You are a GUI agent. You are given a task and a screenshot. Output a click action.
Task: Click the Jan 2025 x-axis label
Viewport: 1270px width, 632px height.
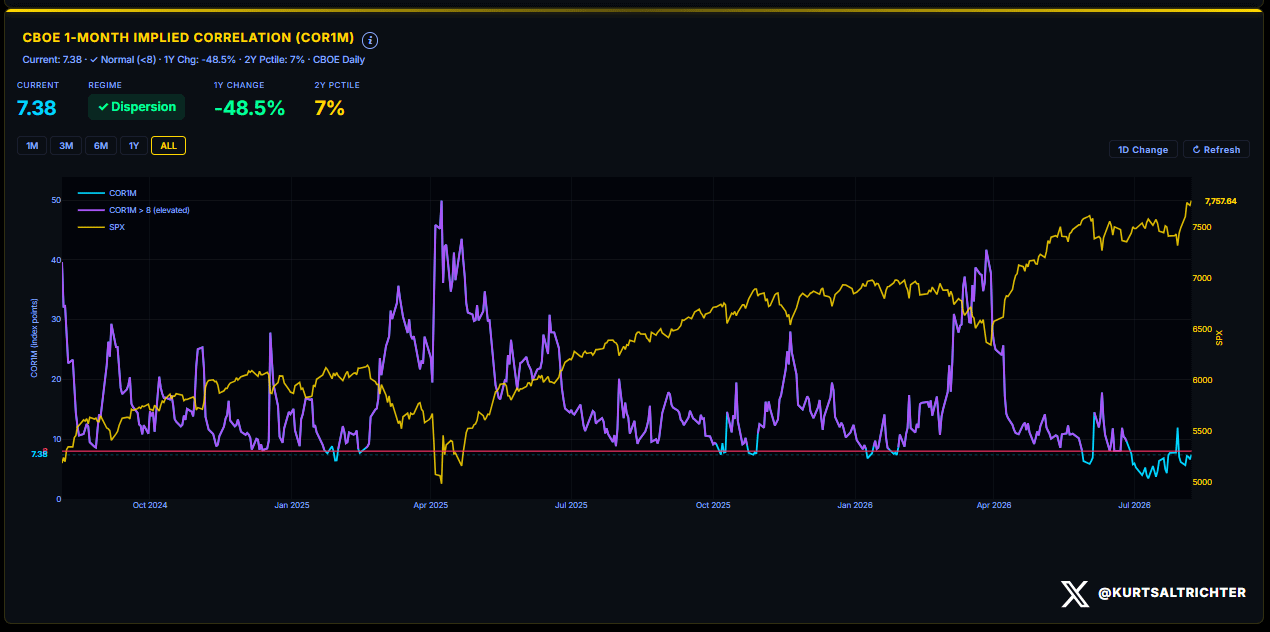(x=292, y=505)
